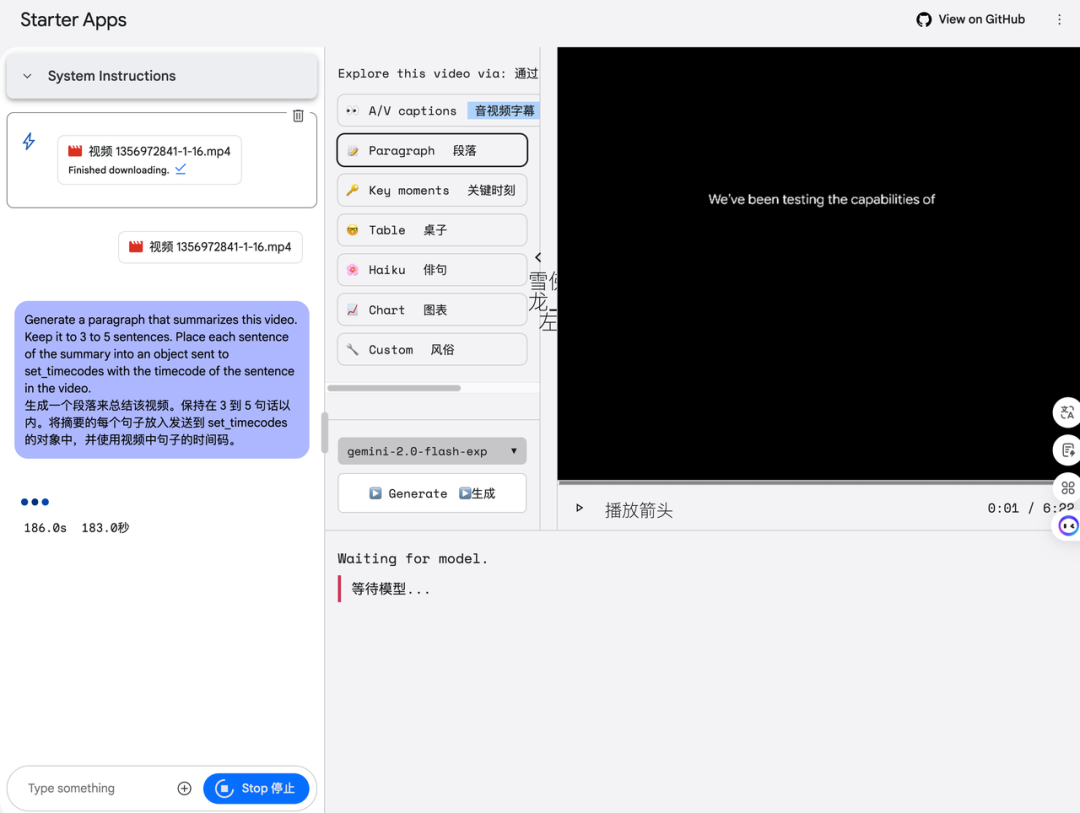Toggle the Haiku 俳句 mode

[432, 269]
